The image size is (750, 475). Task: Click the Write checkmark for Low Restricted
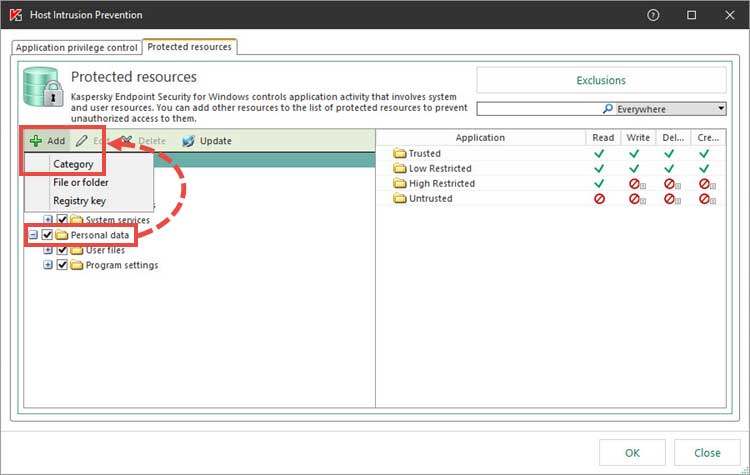coord(634,168)
